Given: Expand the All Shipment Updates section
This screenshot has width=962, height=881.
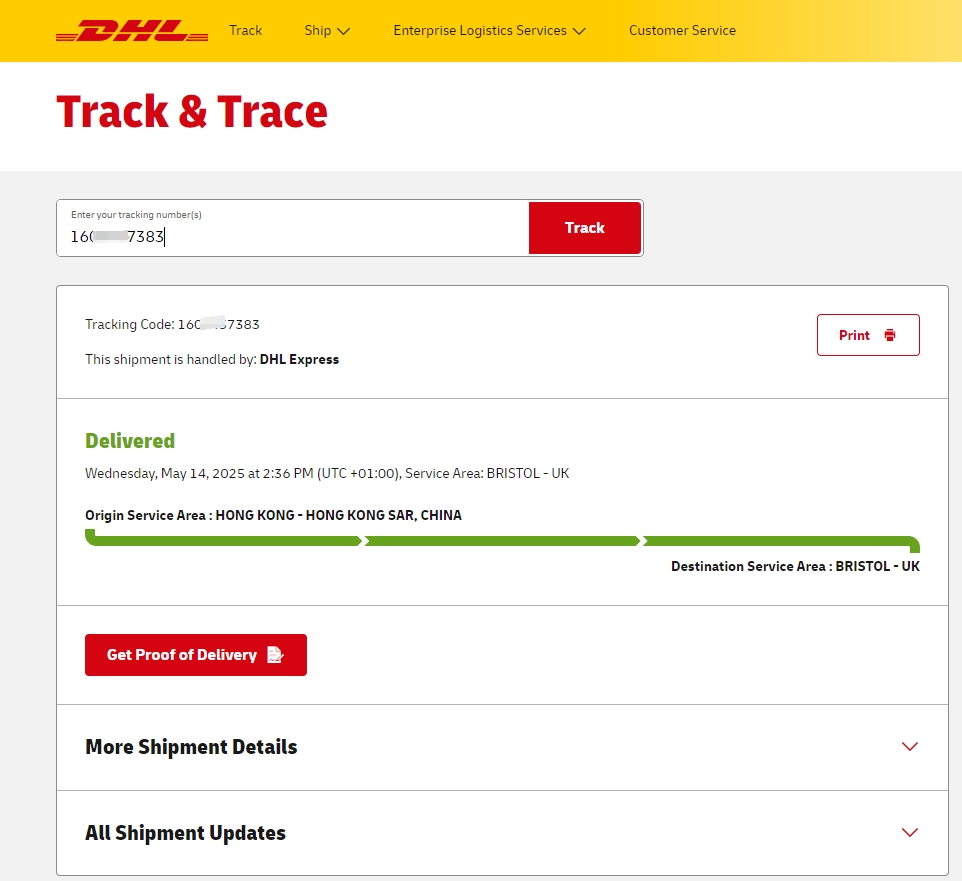Looking at the screenshot, I should coord(502,833).
